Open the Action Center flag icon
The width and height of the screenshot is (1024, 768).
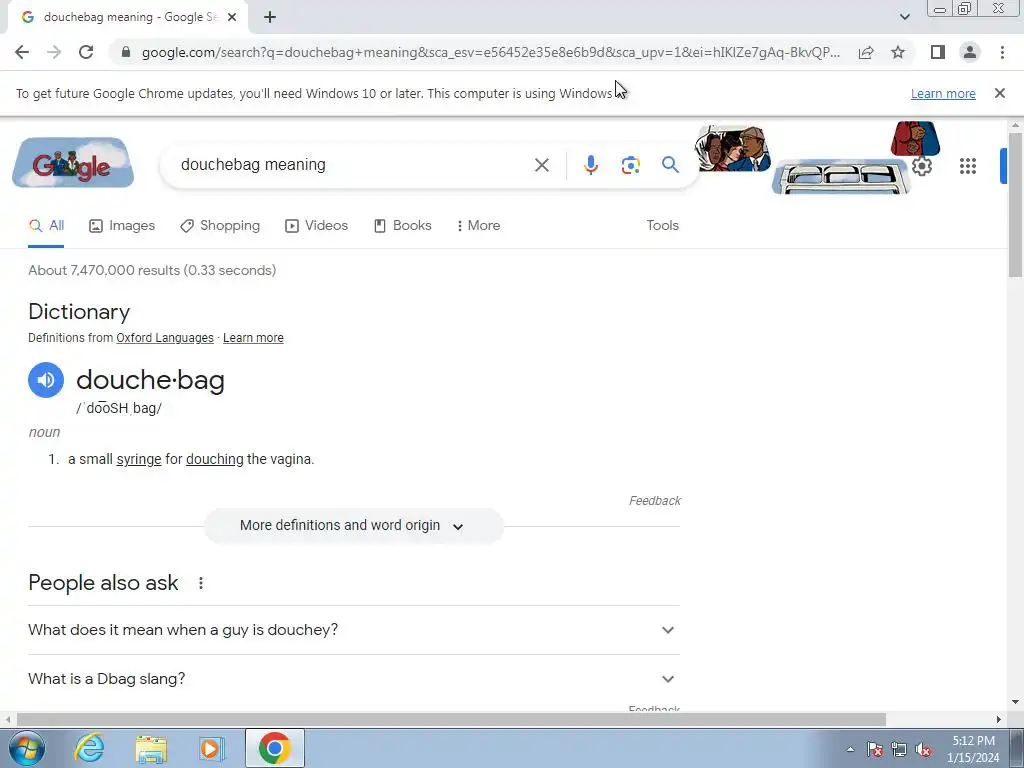[x=874, y=749]
